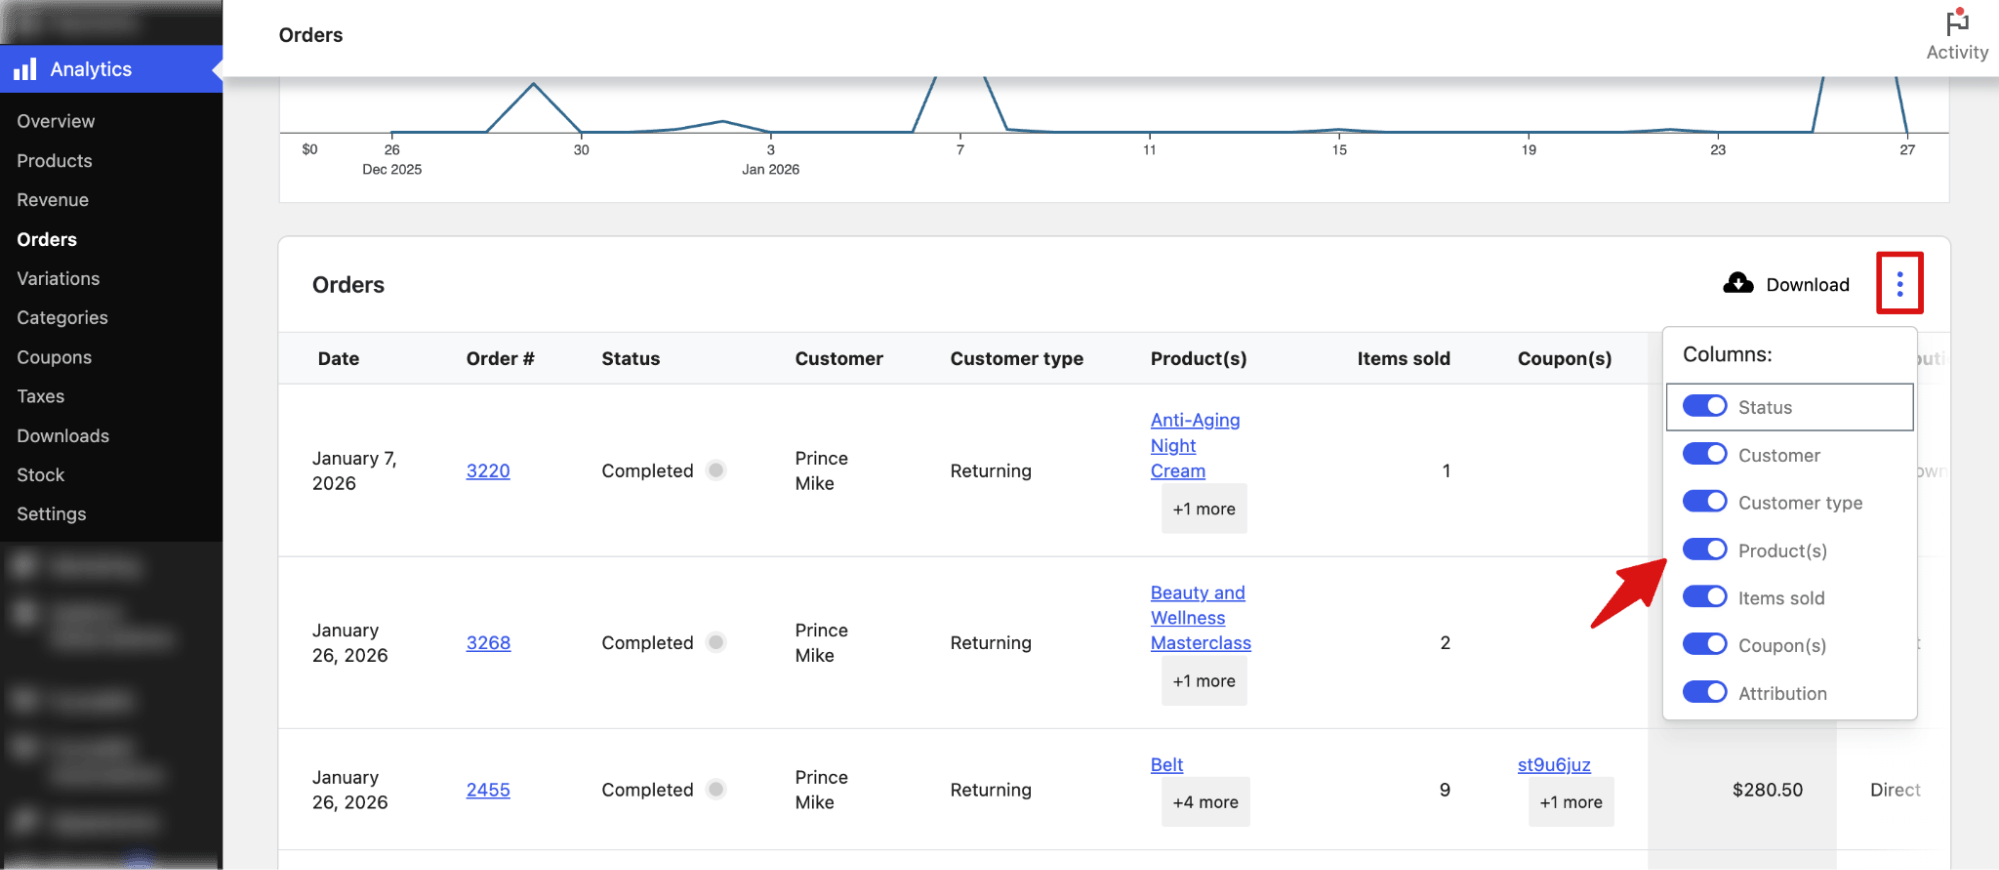Screen dimensions: 1999x870
Task: Click Prince Mike in order 3220 row
Action: click(x=821, y=470)
